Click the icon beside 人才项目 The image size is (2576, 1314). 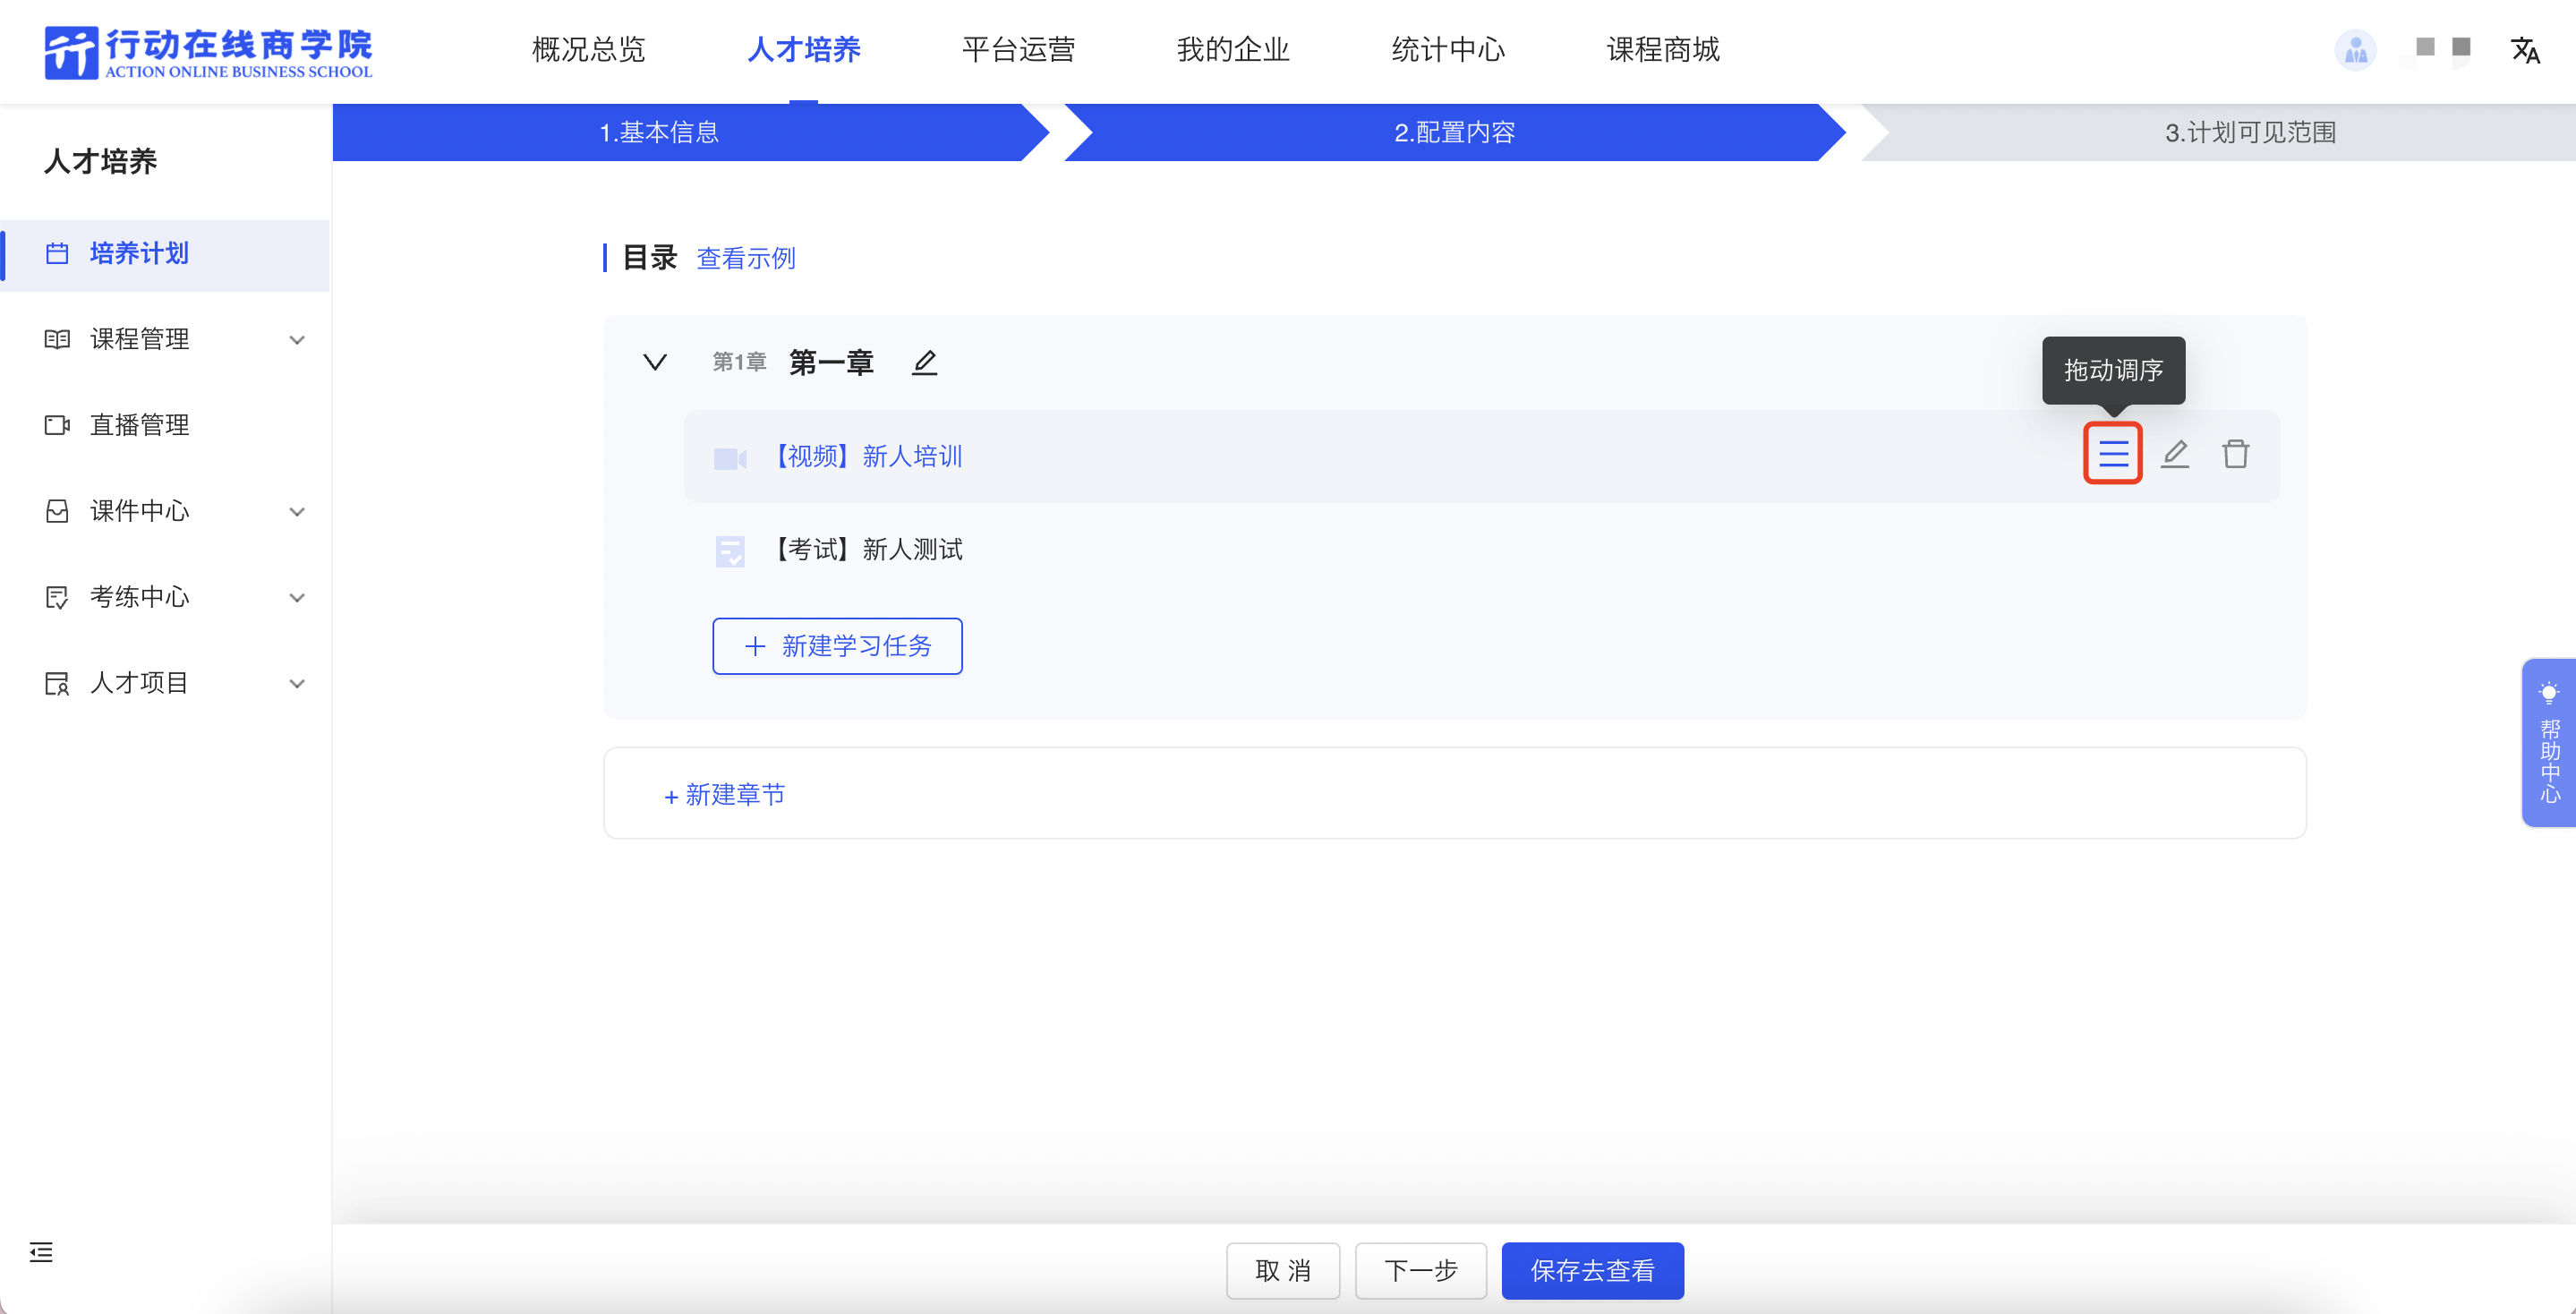pos(57,683)
